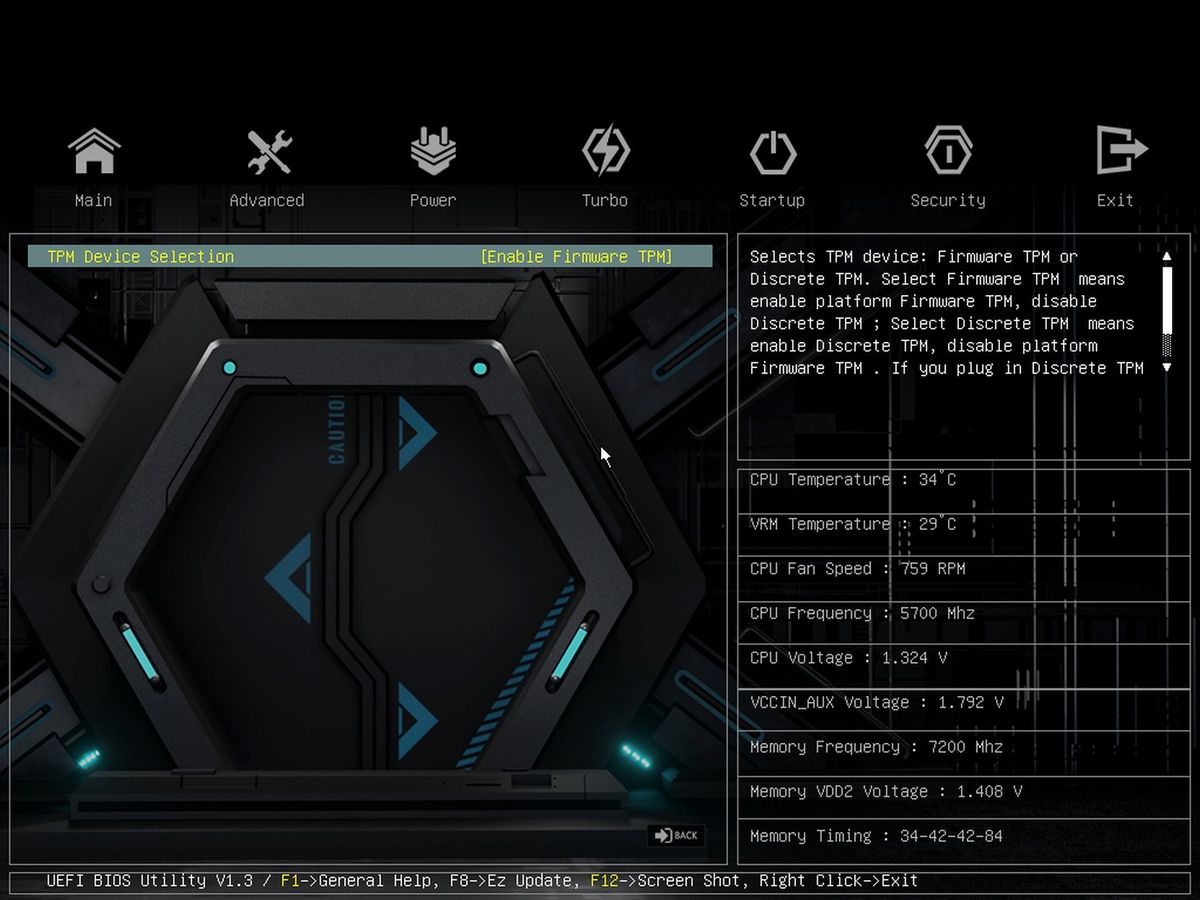Select the Power plug icon
1200x900 pixels.
[433, 152]
